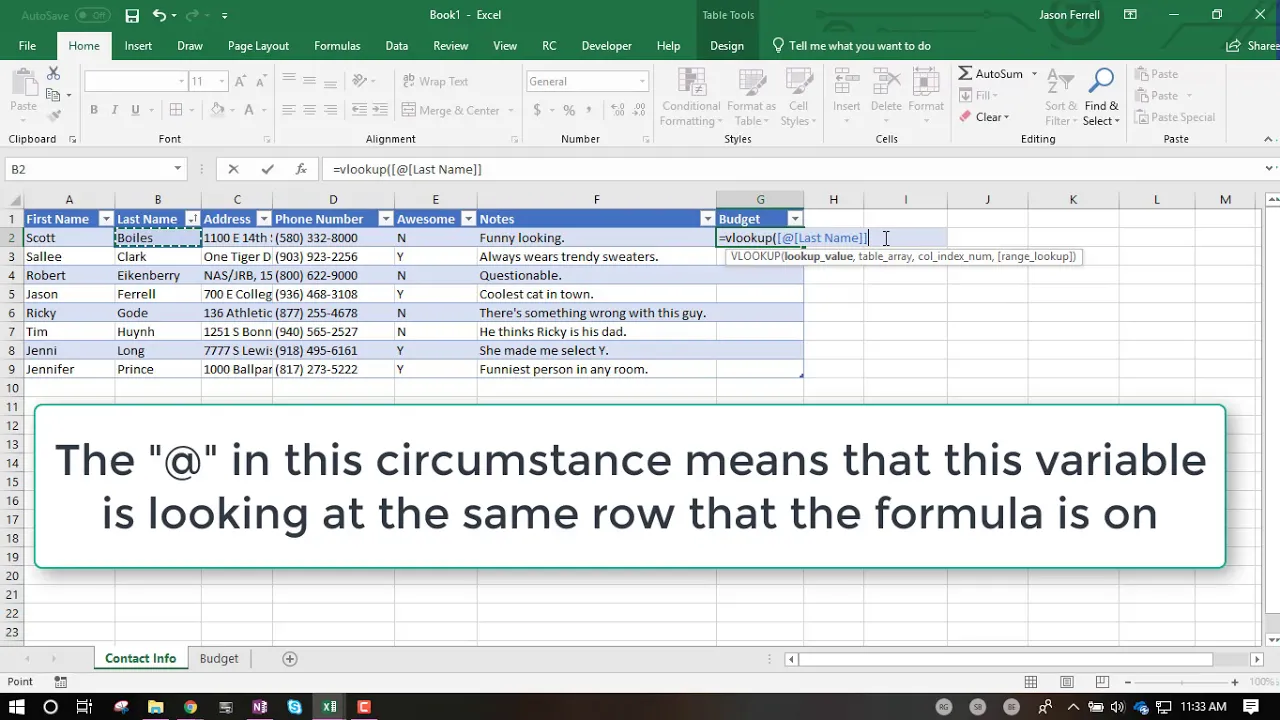The height and width of the screenshot is (720, 1280).
Task: Switch to the Insert ribbon tab
Action: pyautogui.click(x=138, y=46)
